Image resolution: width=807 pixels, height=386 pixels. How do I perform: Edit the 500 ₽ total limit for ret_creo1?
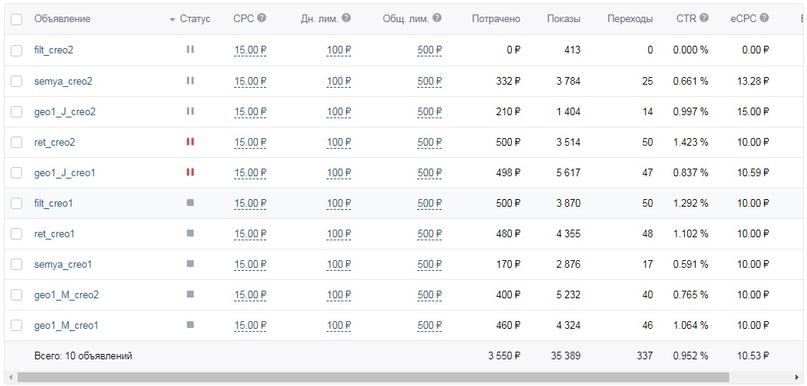pyautogui.click(x=430, y=234)
